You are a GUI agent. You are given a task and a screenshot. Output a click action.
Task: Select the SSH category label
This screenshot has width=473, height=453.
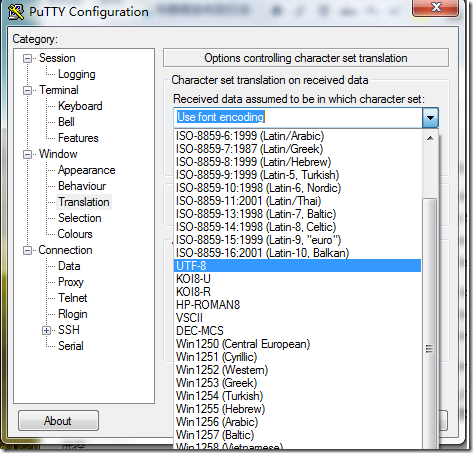pos(69,330)
